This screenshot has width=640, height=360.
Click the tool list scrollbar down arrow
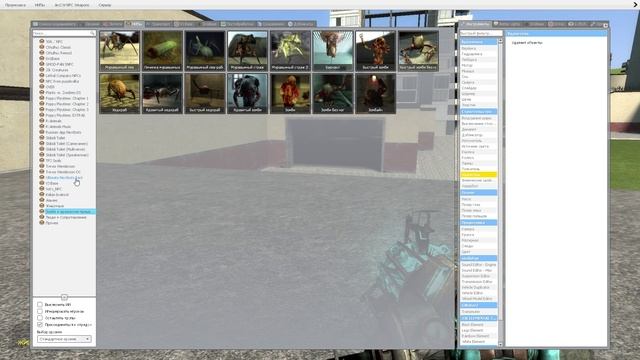click(500, 345)
